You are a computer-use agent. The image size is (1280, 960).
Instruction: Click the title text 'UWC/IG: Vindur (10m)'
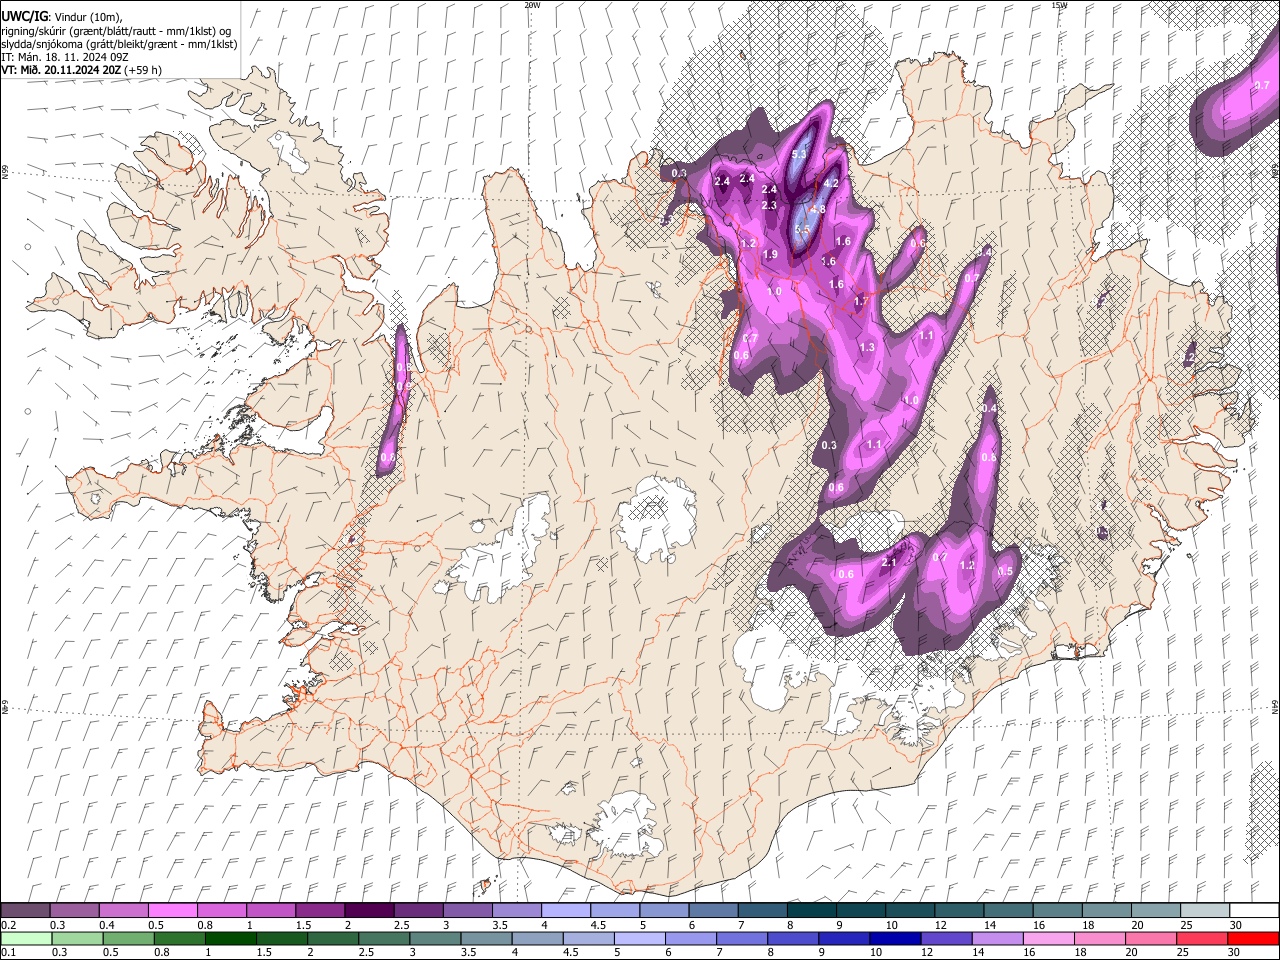pyautogui.click(x=62, y=16)
